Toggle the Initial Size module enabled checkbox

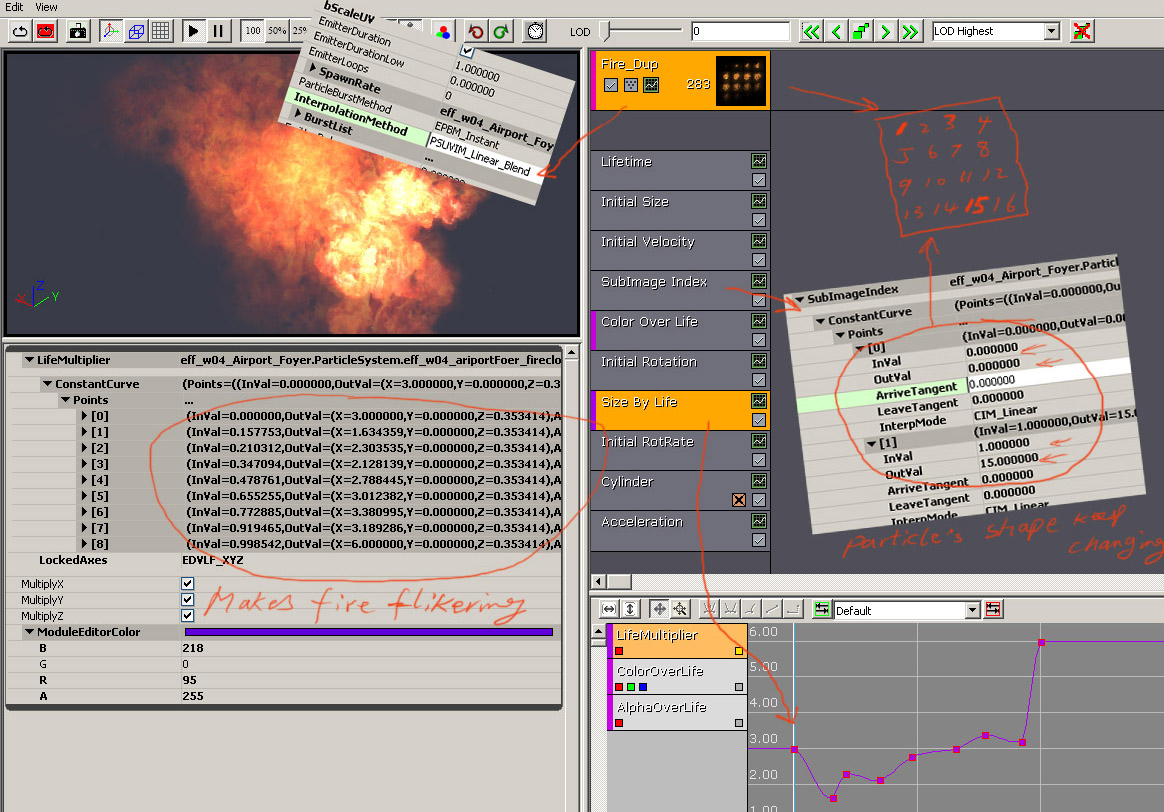(x=759, y=220)
